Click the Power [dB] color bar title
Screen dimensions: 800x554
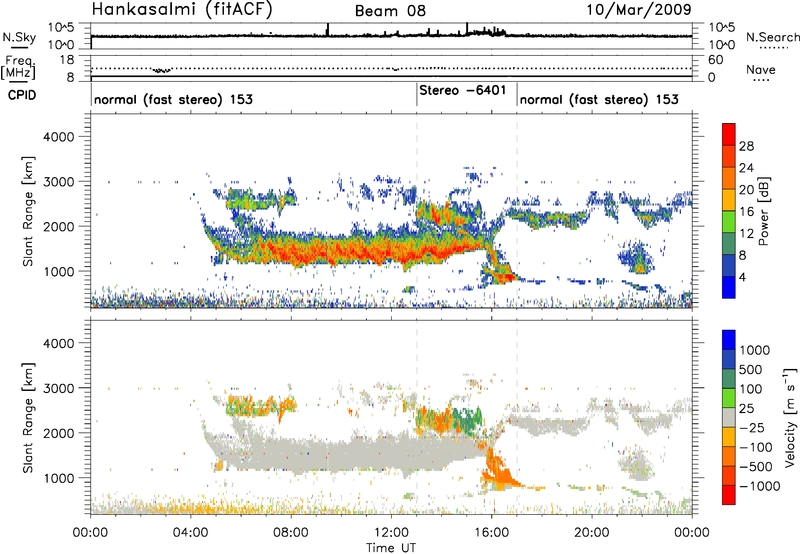763,211
